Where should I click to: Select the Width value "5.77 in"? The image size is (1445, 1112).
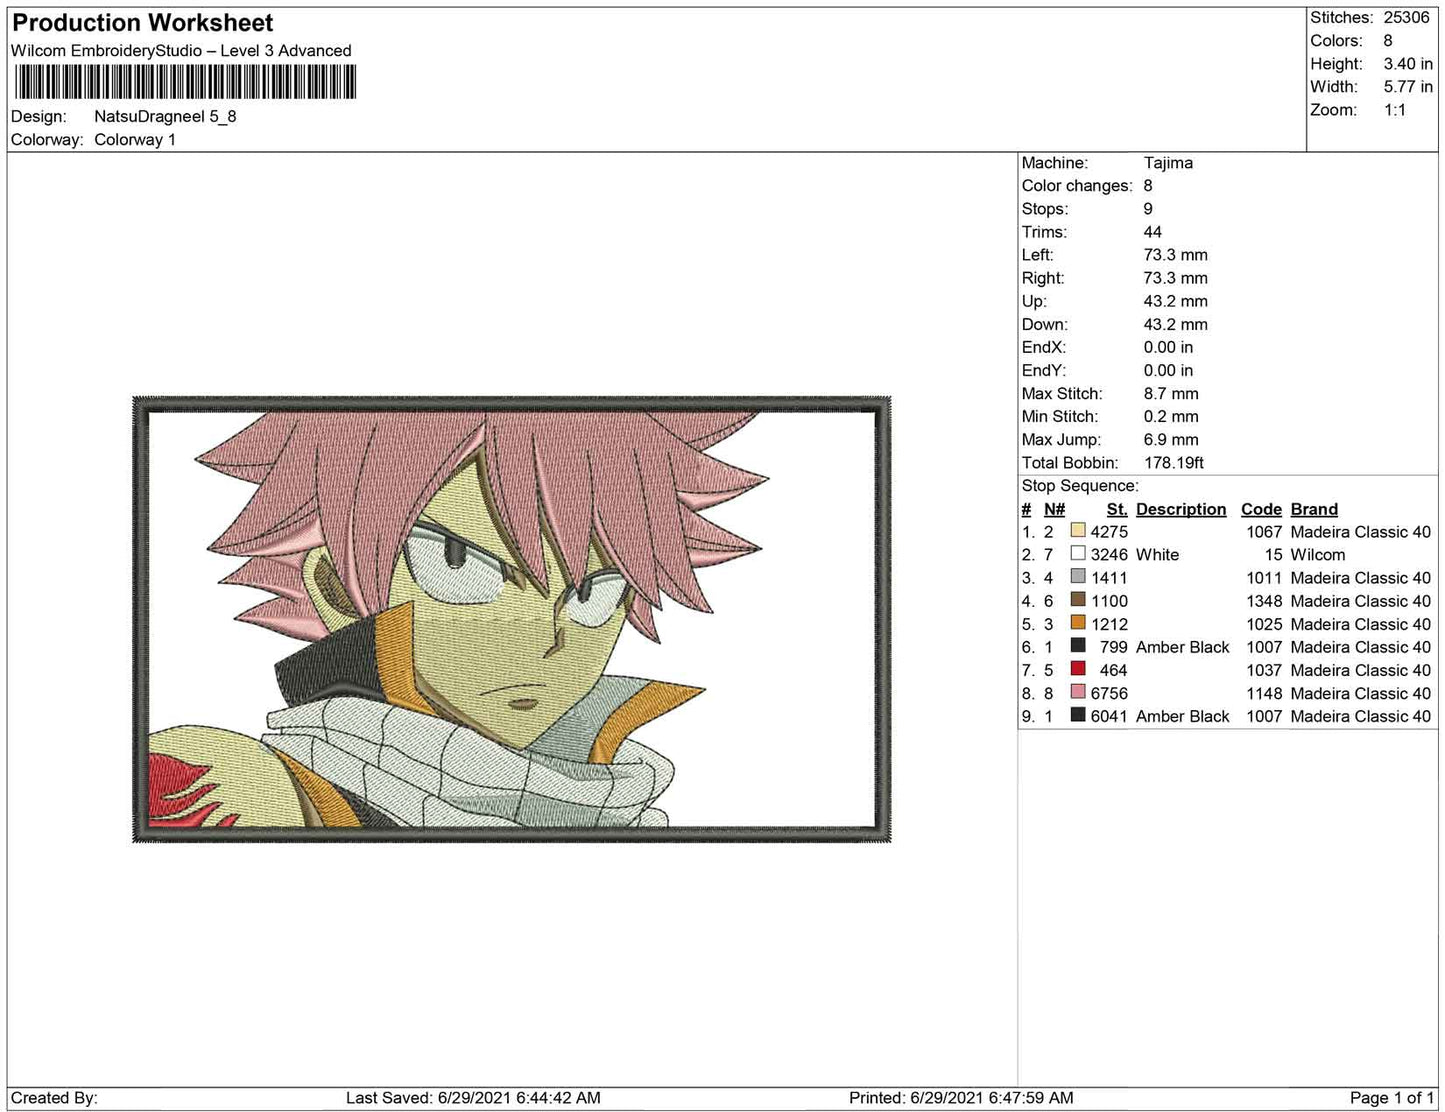click(1408, 87)
